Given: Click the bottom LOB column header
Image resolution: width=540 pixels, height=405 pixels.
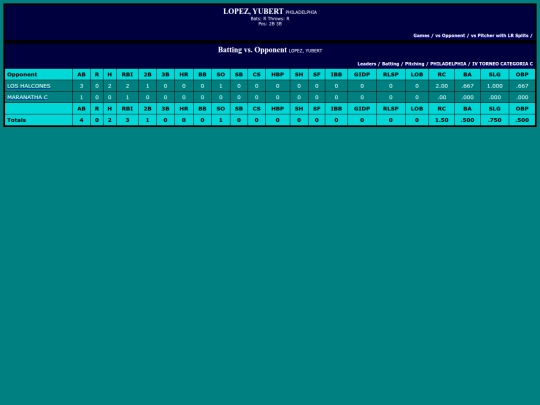Looking at the screenshot, I should tap(417, 108).
